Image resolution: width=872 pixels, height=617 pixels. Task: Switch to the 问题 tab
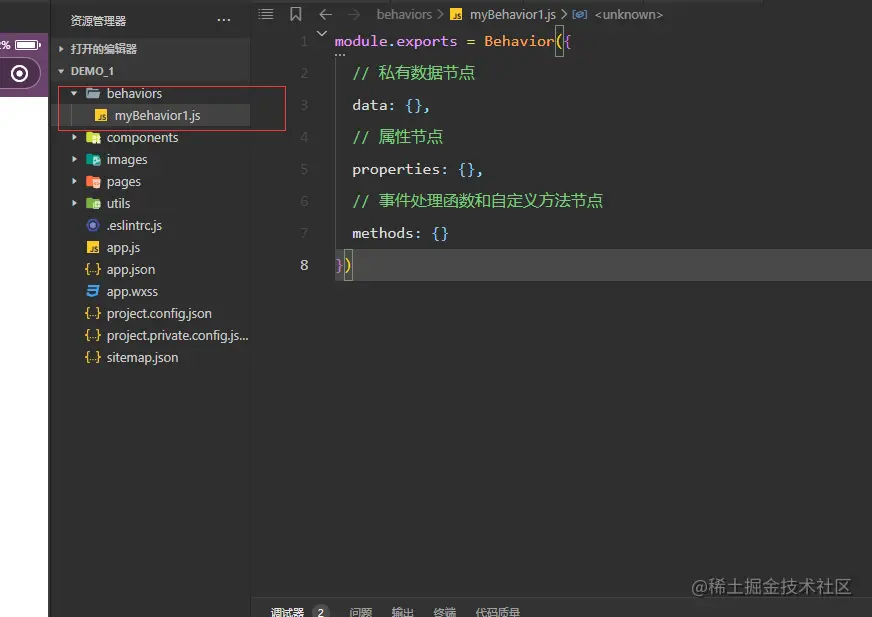click(x=360, y=612)
